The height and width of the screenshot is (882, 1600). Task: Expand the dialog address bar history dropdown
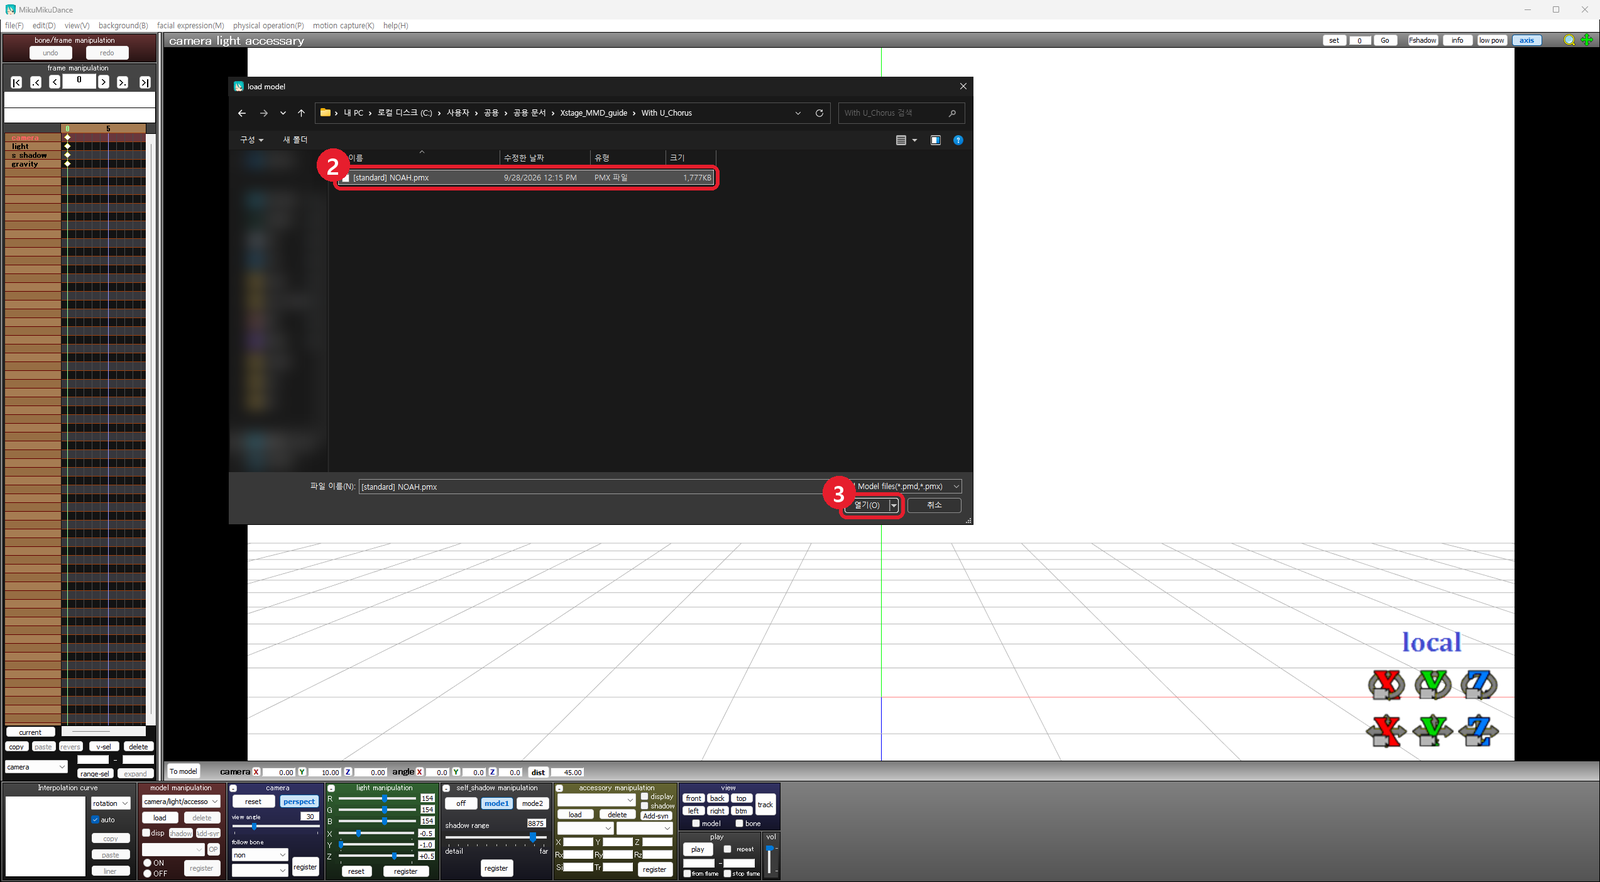[x=798, y=113]
